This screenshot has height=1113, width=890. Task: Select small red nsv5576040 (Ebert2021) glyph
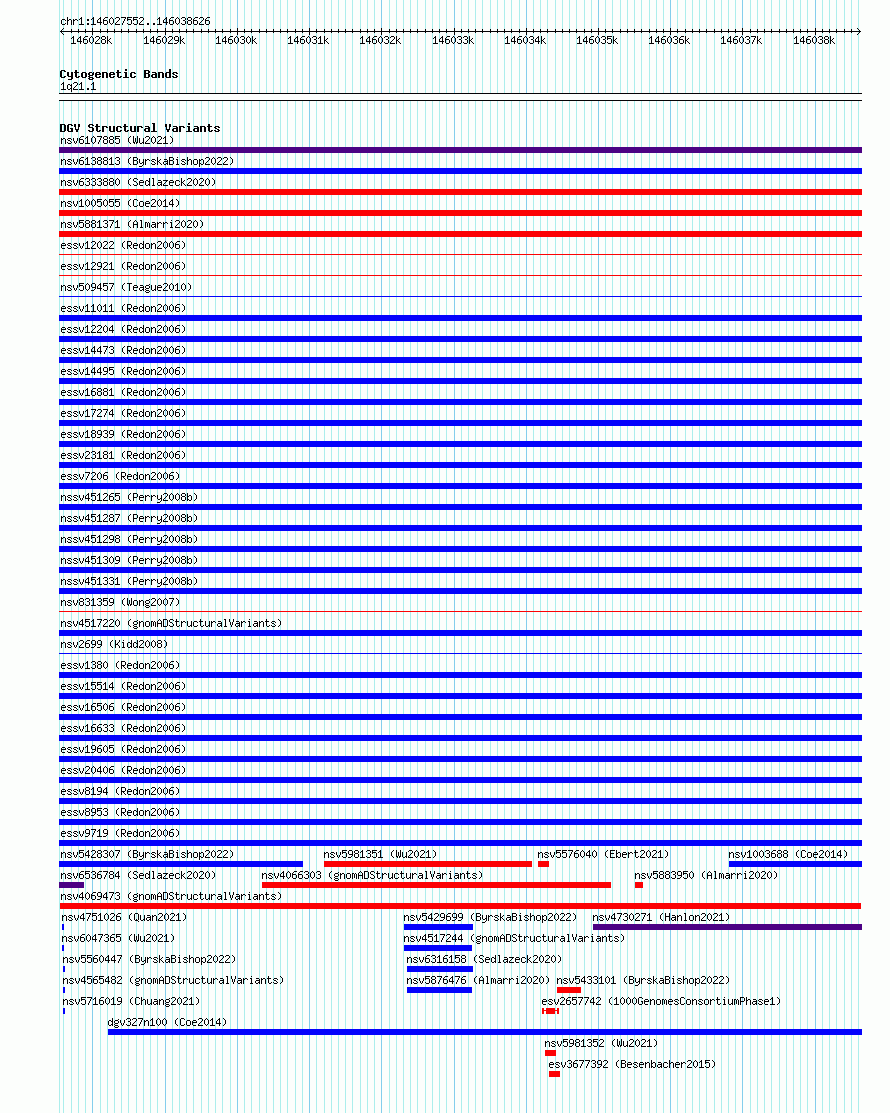tap(544, 864)
